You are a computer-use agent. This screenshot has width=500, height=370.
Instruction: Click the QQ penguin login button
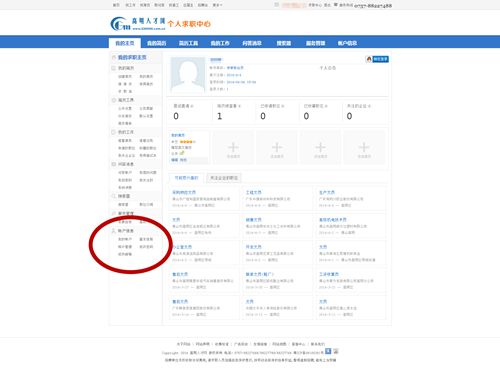[x=377, y=59]
